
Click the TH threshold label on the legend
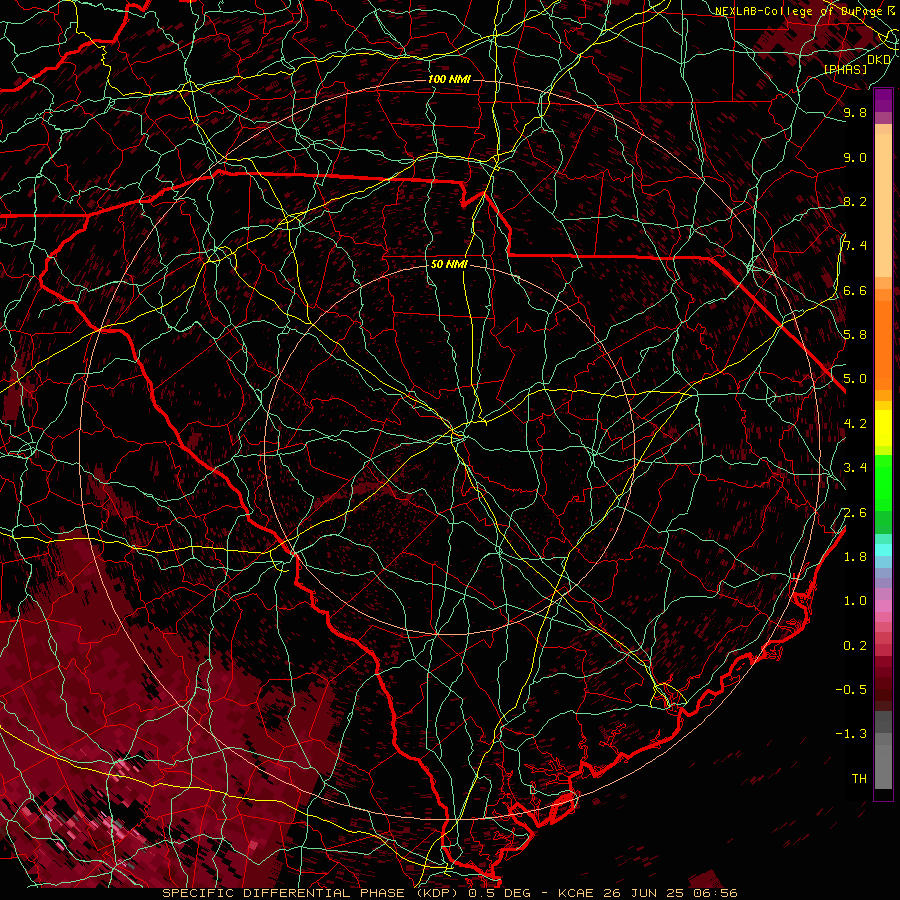click(859, 779)
